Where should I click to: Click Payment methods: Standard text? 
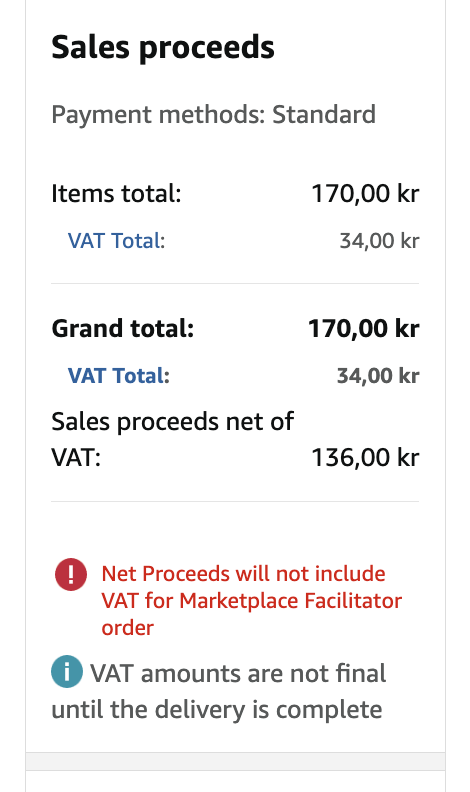click(x=214, y=115)
